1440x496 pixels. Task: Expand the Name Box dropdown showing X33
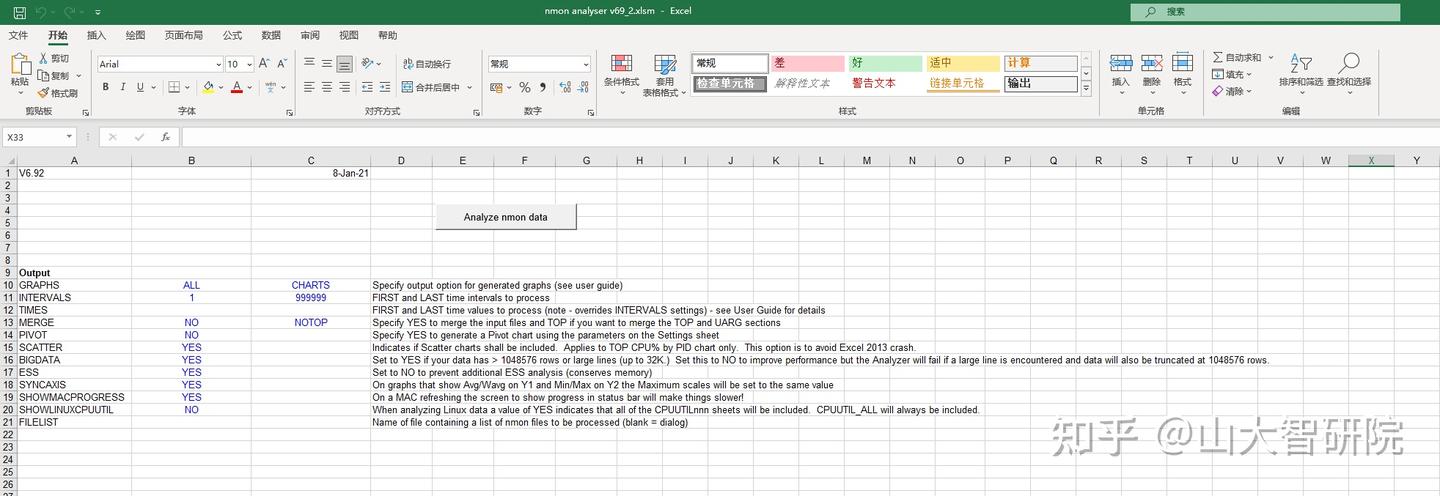(x=70, y=137)
